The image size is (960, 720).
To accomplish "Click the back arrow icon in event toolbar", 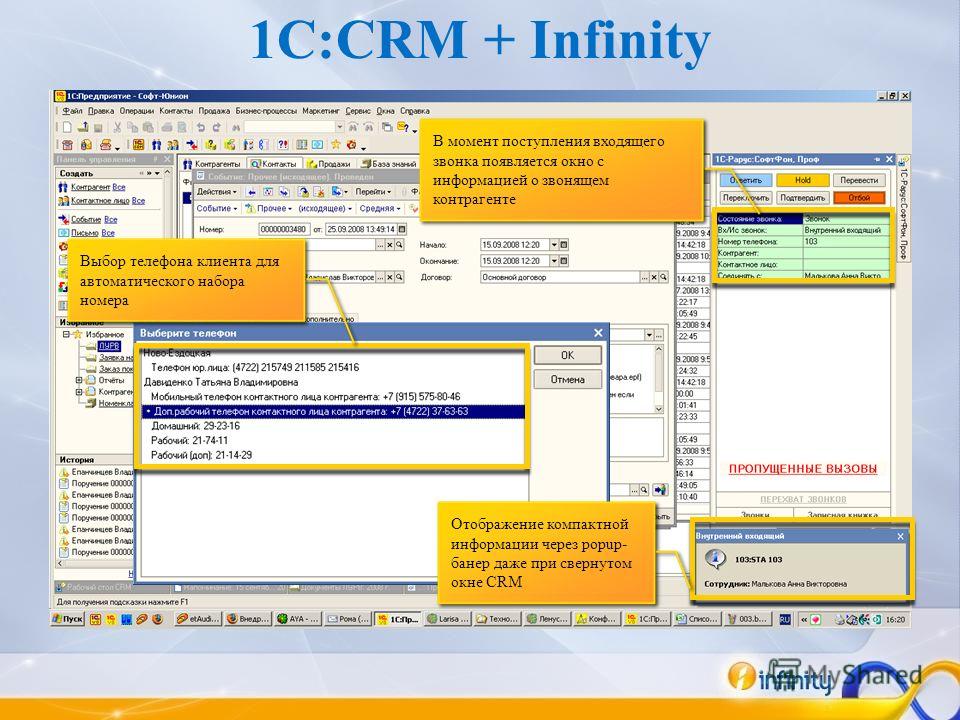I will pos(251,192).
